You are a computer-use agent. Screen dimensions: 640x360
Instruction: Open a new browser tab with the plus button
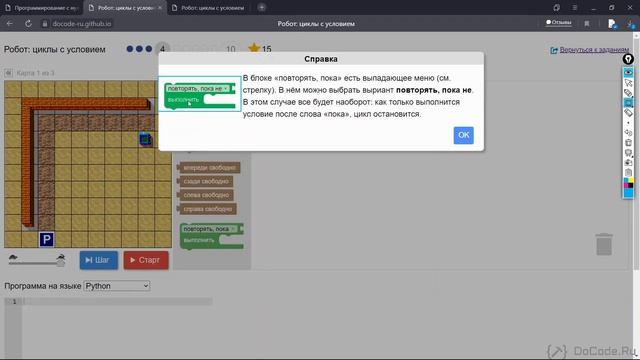tap(262, 7)
